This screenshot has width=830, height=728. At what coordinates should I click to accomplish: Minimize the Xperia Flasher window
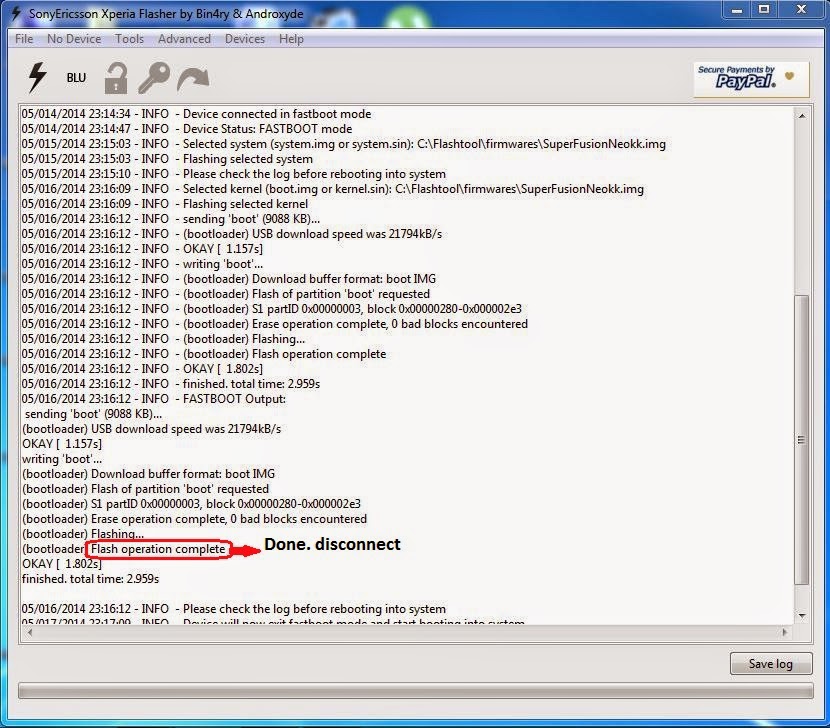click(x=737, y=10)
